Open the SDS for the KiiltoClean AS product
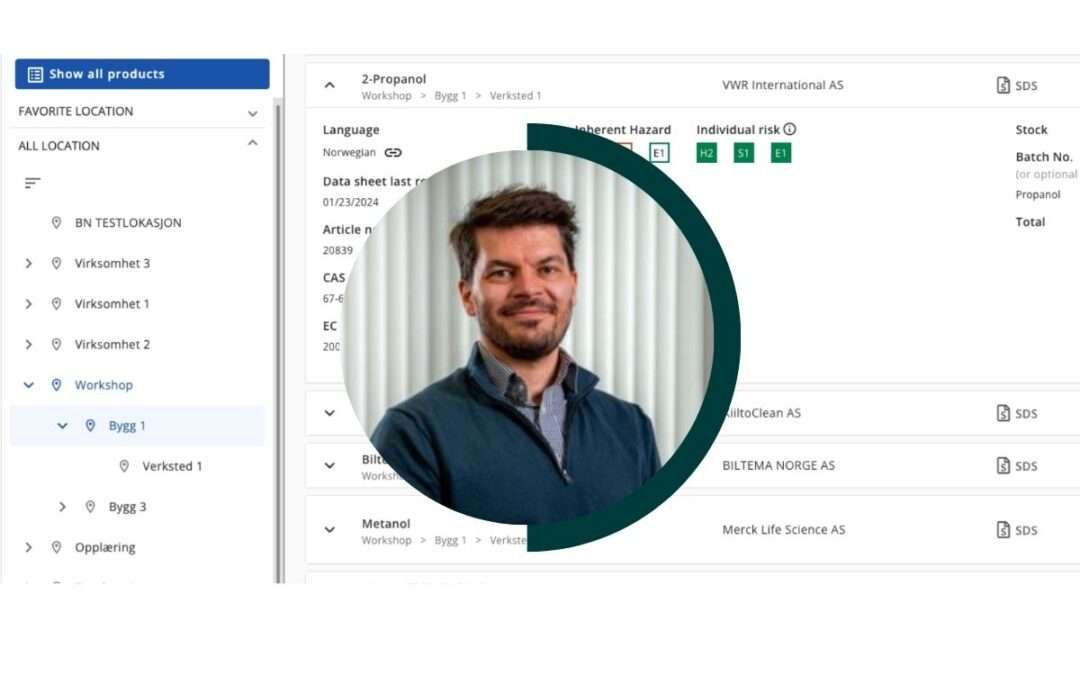 pos(1016,413)
